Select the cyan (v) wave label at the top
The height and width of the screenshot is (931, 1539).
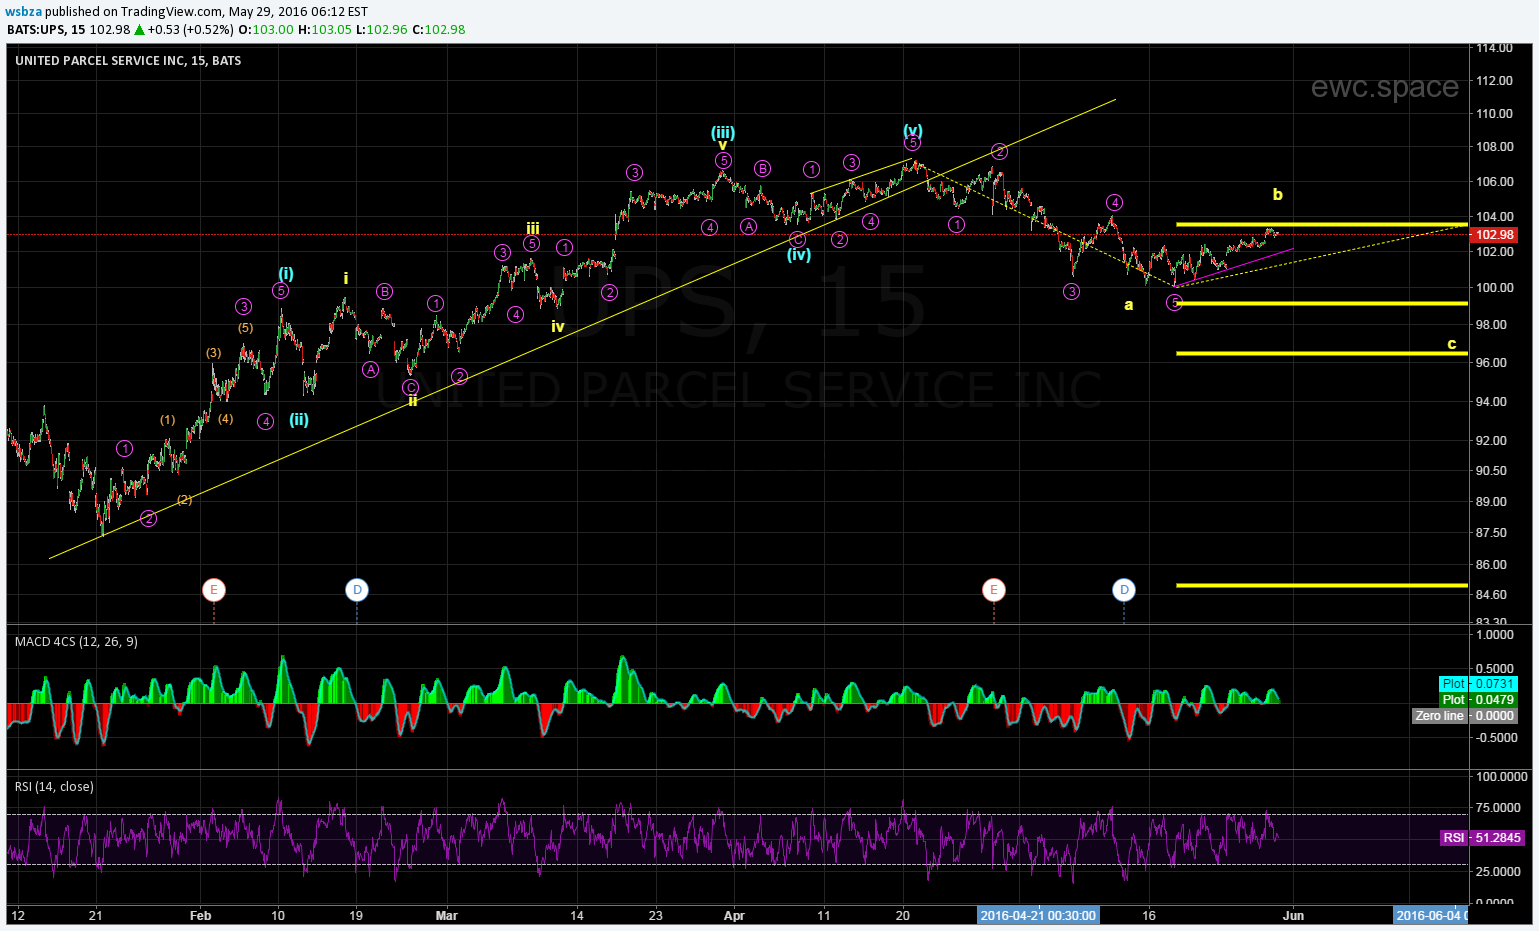pos(912,130)
